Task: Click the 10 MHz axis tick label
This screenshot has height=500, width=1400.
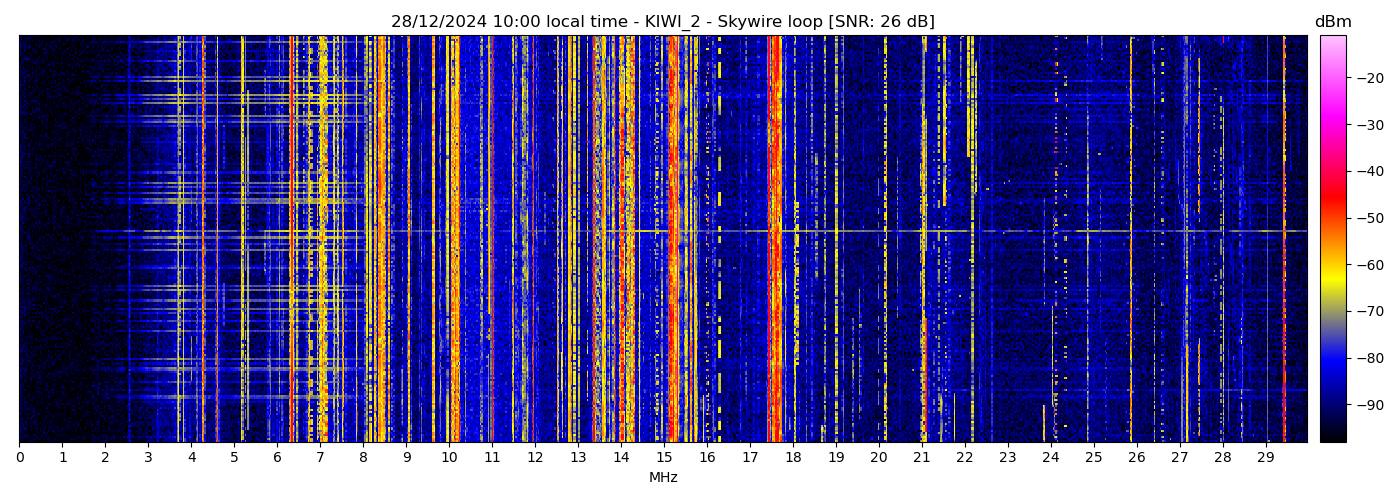Action: point(449,457)
